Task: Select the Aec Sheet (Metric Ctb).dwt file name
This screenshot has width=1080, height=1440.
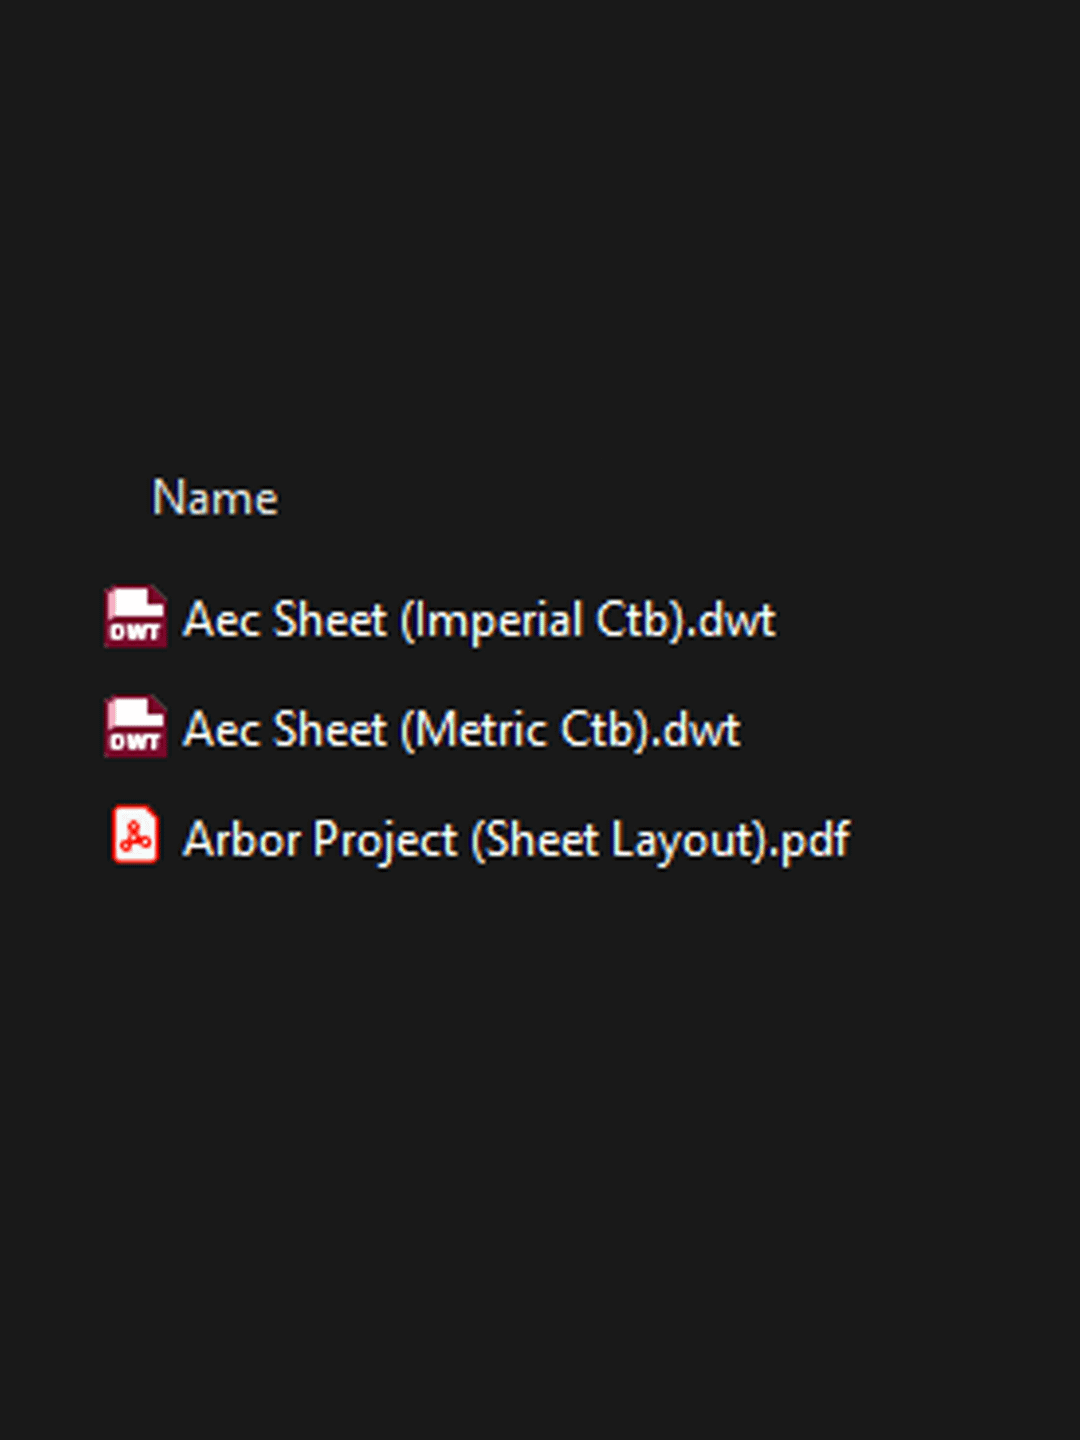Action: (461, 730)
